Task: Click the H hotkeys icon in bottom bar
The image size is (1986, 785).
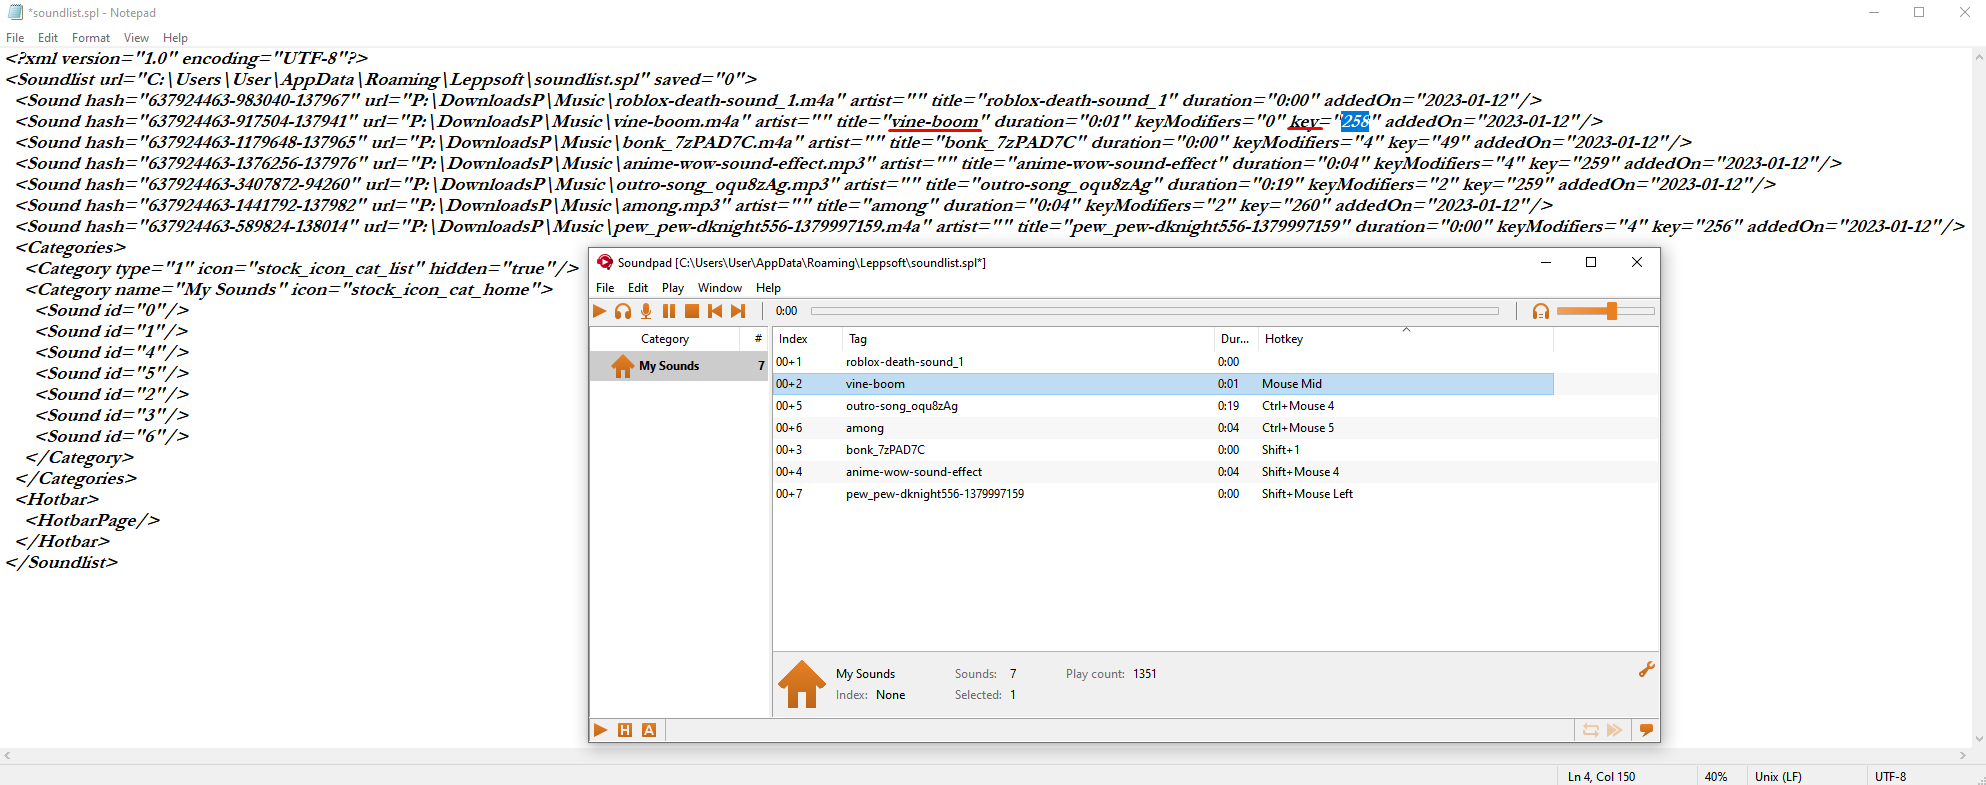Action: (625, 730)
